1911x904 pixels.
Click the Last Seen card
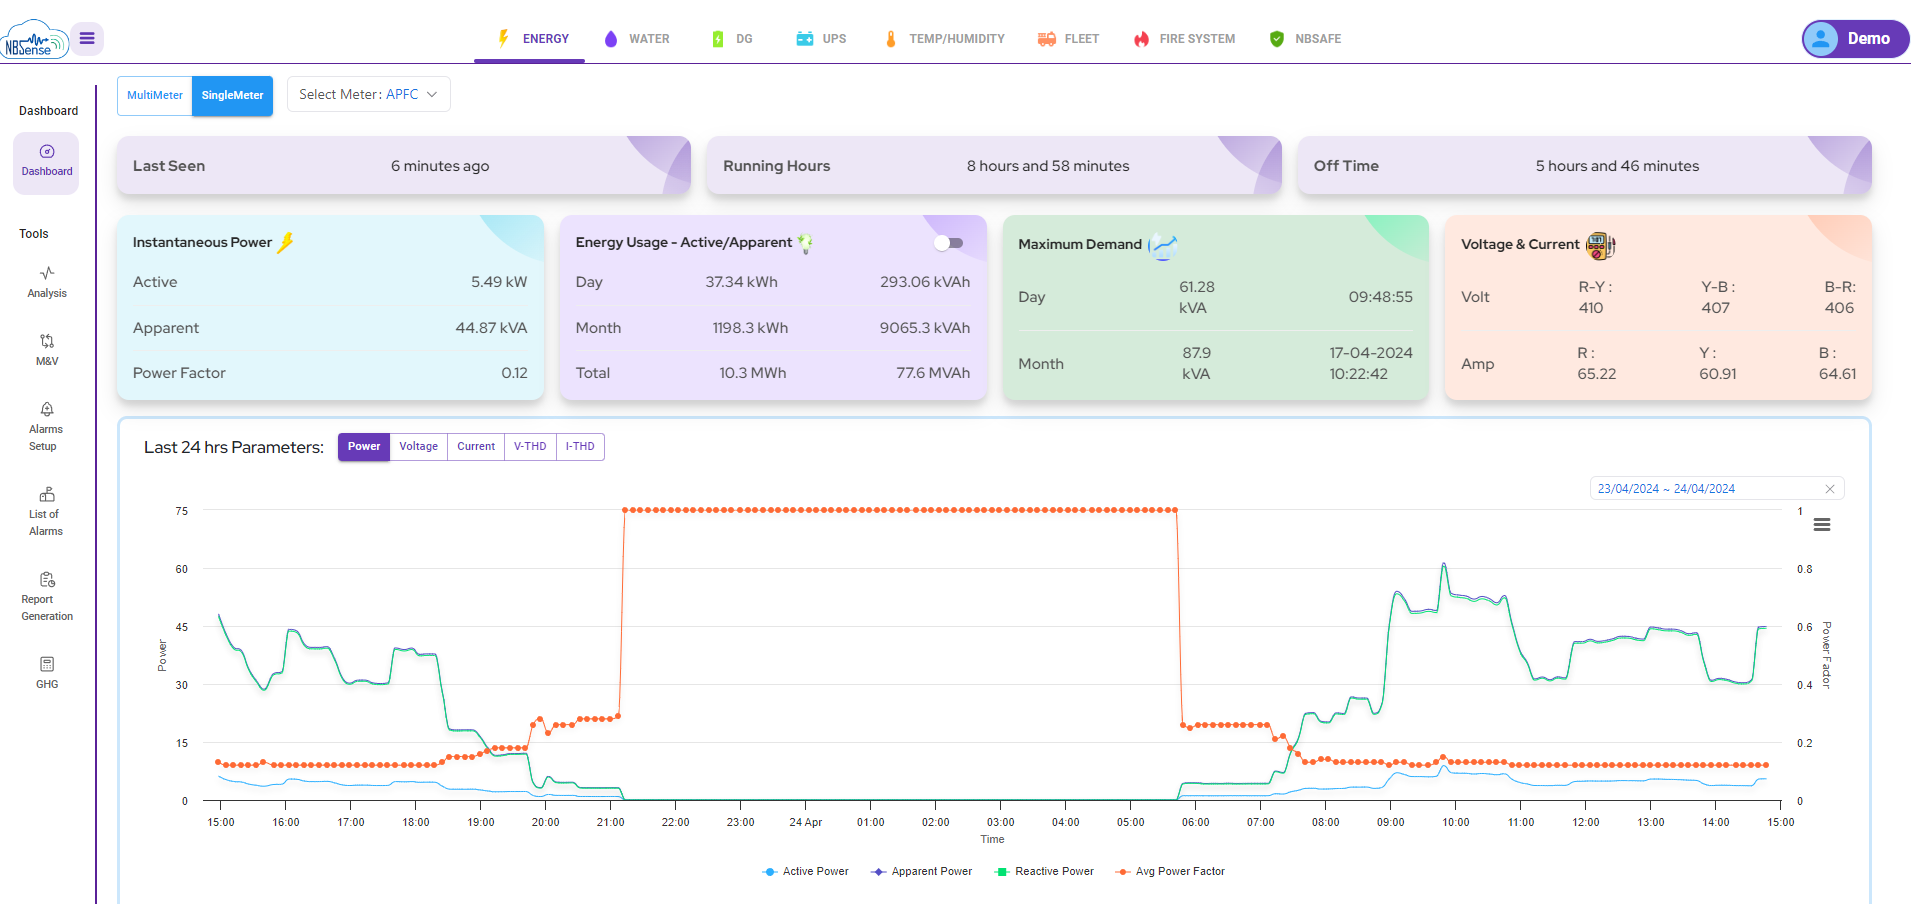[404, 166]
